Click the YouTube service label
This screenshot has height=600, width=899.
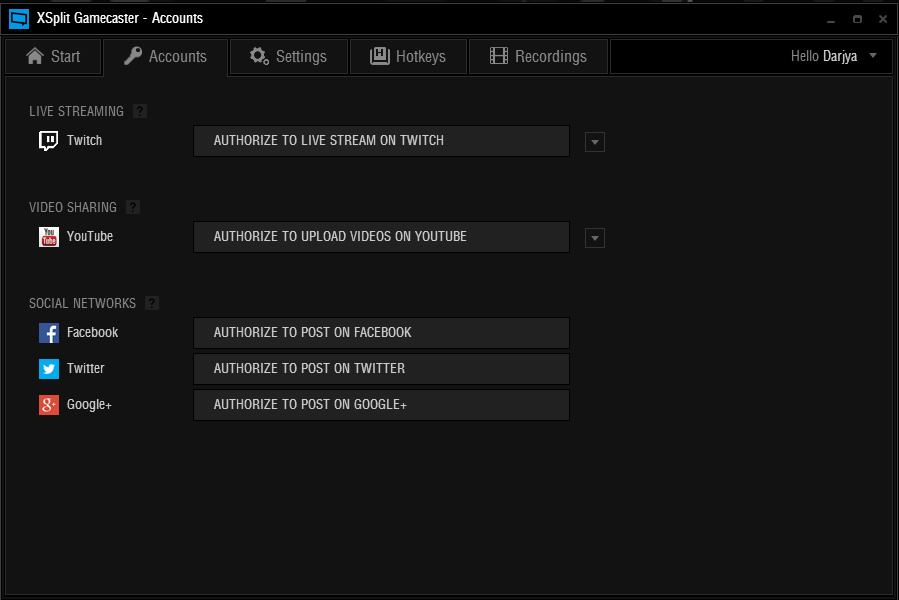click(89, 236)
